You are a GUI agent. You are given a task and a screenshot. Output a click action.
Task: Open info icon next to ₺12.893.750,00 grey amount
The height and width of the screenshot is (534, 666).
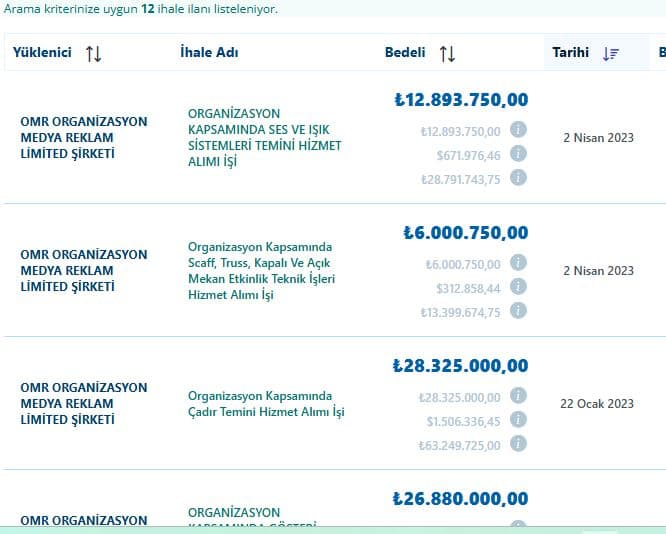coord(518,129)
